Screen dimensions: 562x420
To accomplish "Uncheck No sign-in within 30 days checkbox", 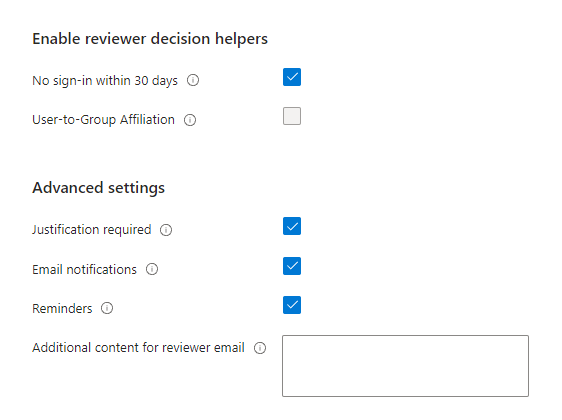I will click(x=292, y=77).
